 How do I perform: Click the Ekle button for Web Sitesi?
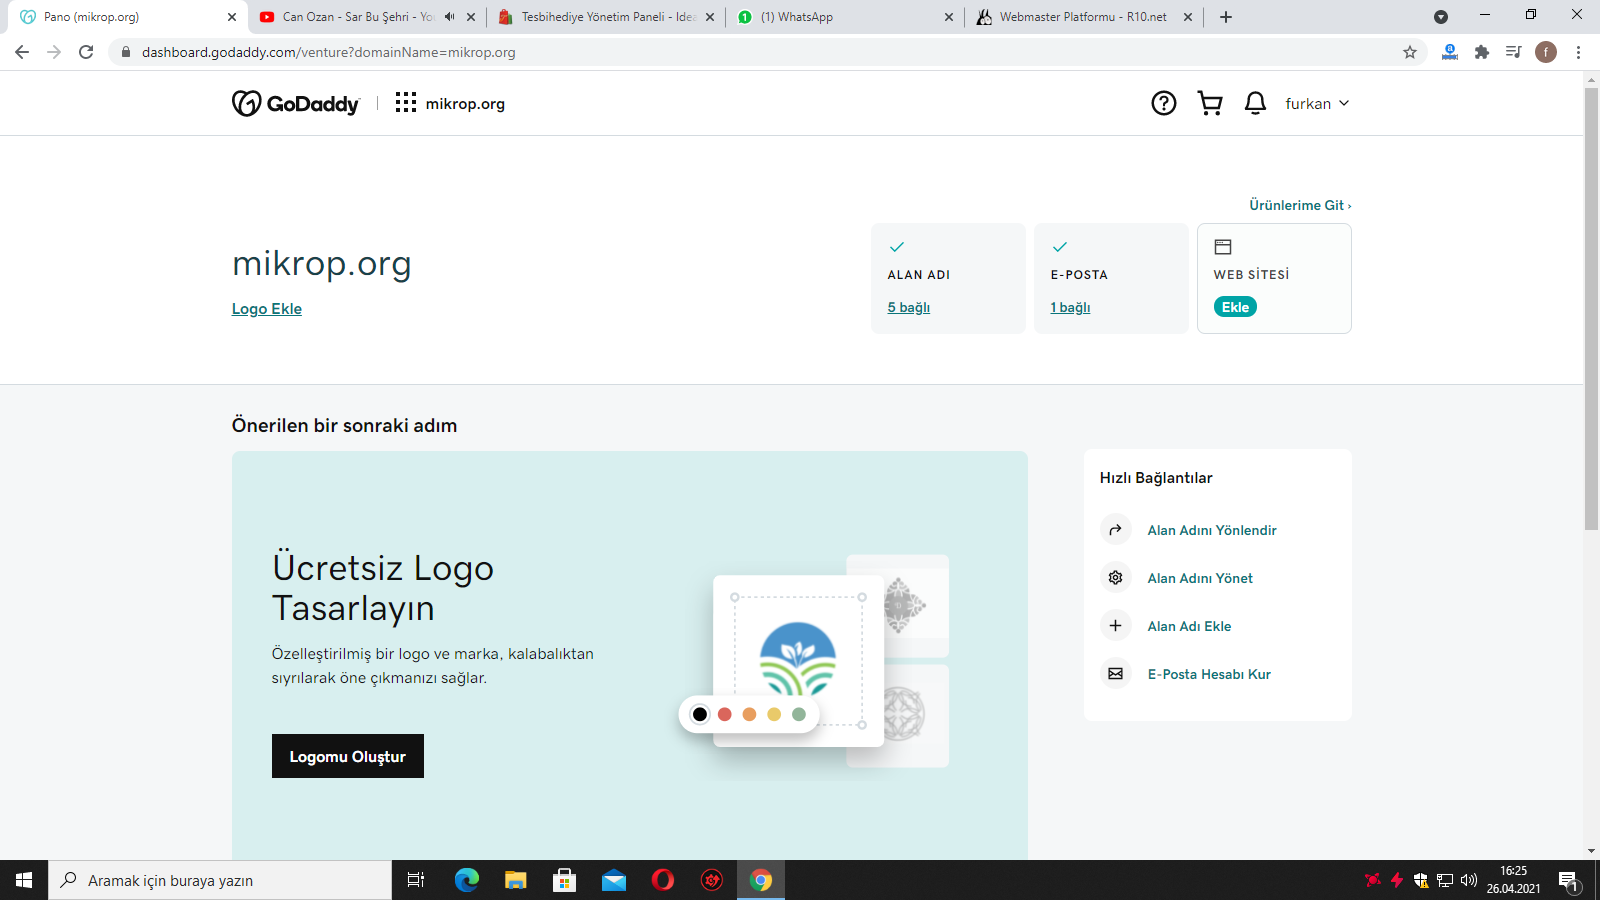tap(1235, 307)
